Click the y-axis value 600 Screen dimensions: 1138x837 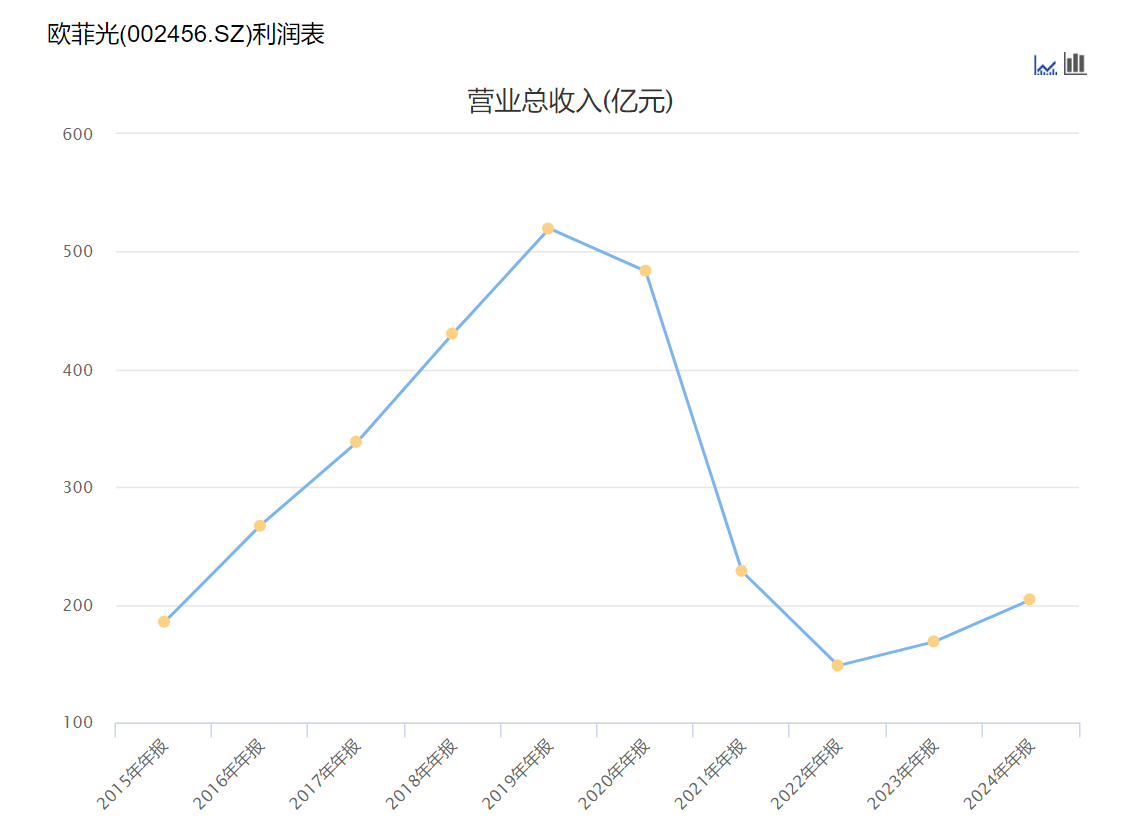pos(78,134)
